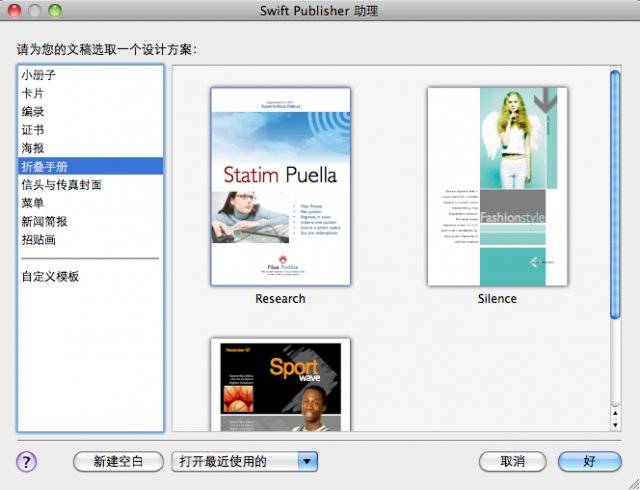The width and height of the screenshot is (640, 490).
Task: Select 招贴画 category
Action: point(38,239)
